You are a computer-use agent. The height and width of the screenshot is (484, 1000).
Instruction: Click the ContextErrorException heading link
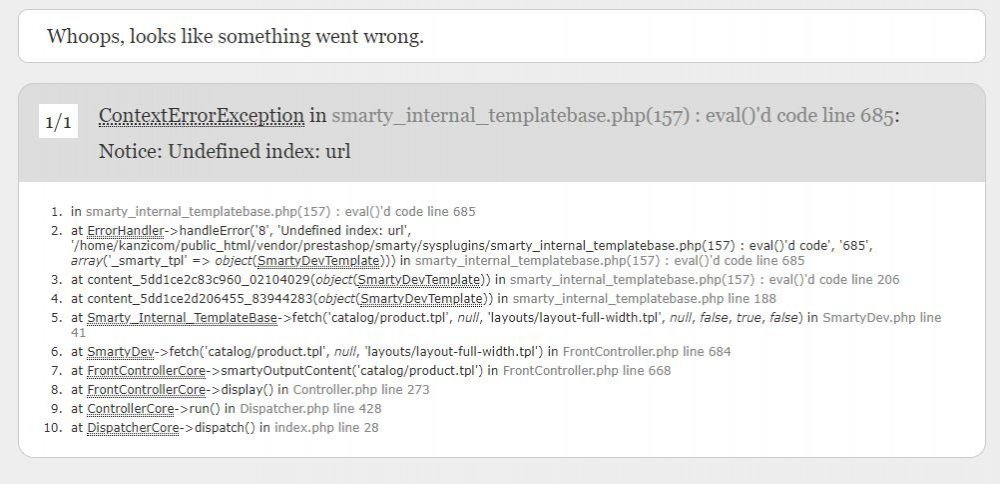pyautogui.click(x=202, y=116)
